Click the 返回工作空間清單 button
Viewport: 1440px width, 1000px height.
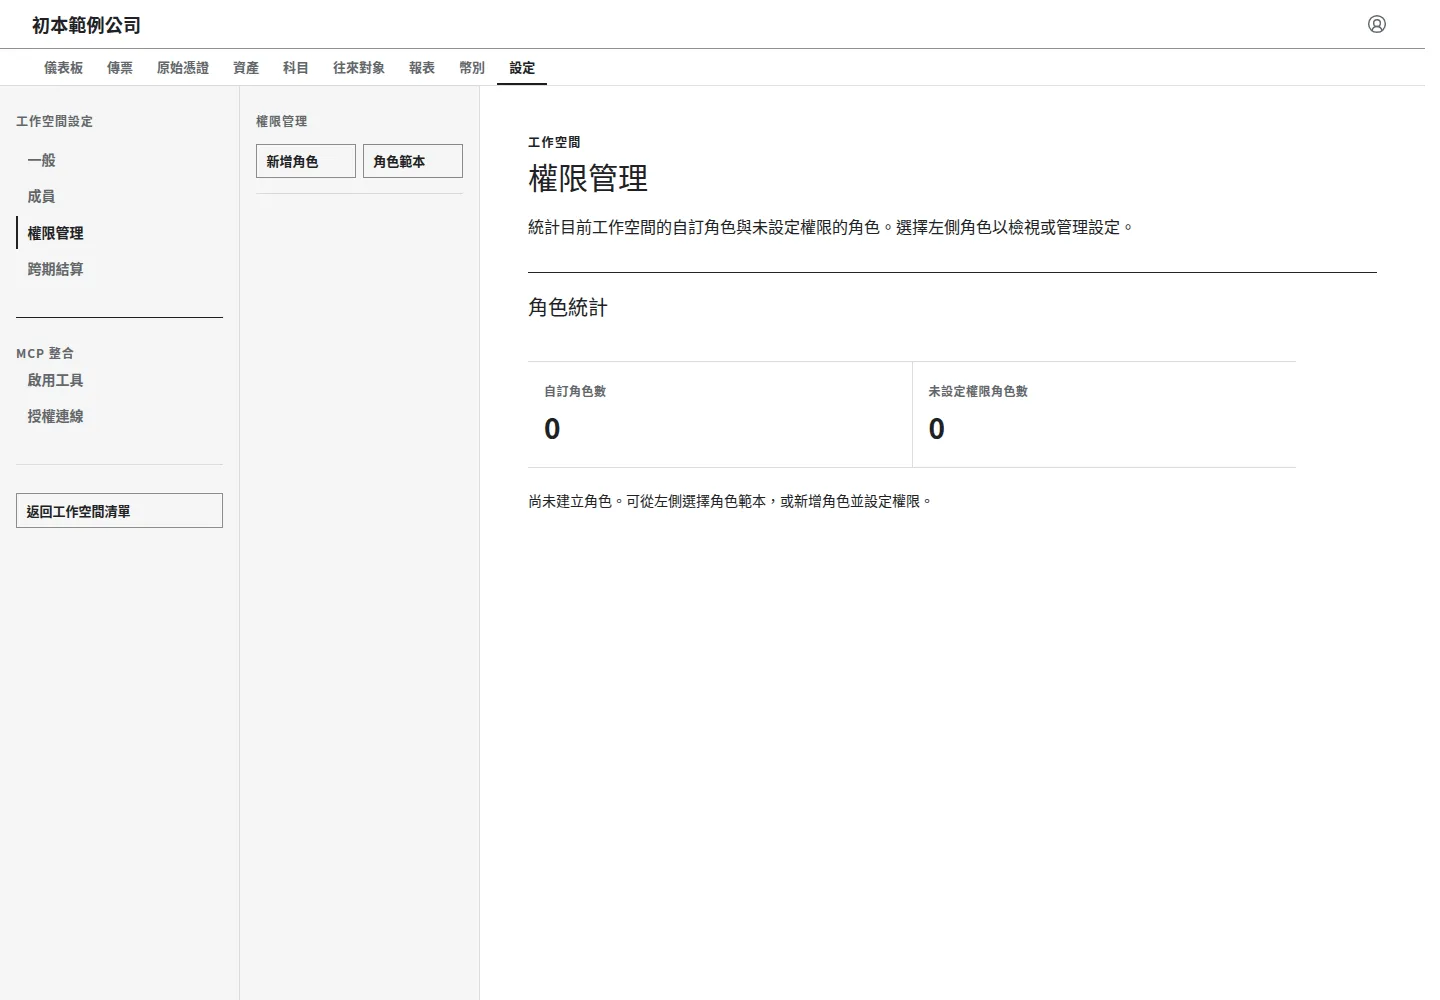pos(119,511)
